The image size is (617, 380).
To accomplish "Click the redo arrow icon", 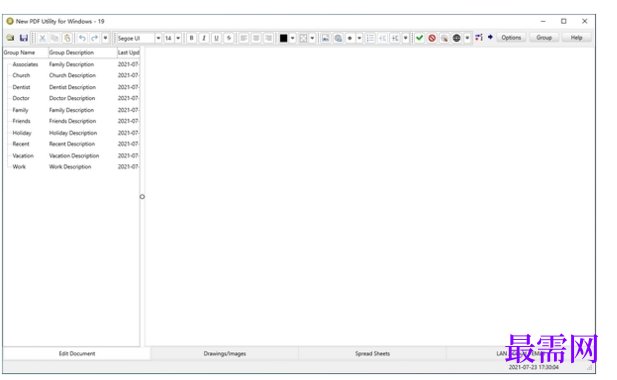I will 94,38.
